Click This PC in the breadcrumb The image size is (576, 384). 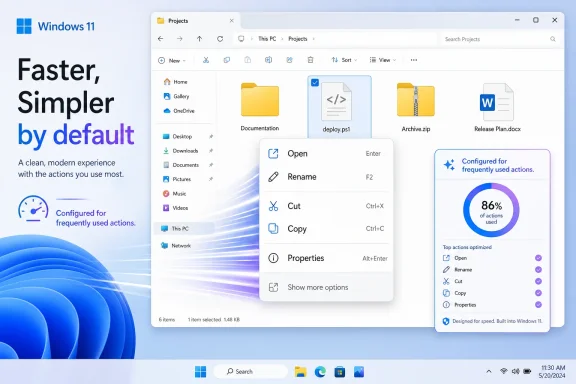(x=267, y=39)
